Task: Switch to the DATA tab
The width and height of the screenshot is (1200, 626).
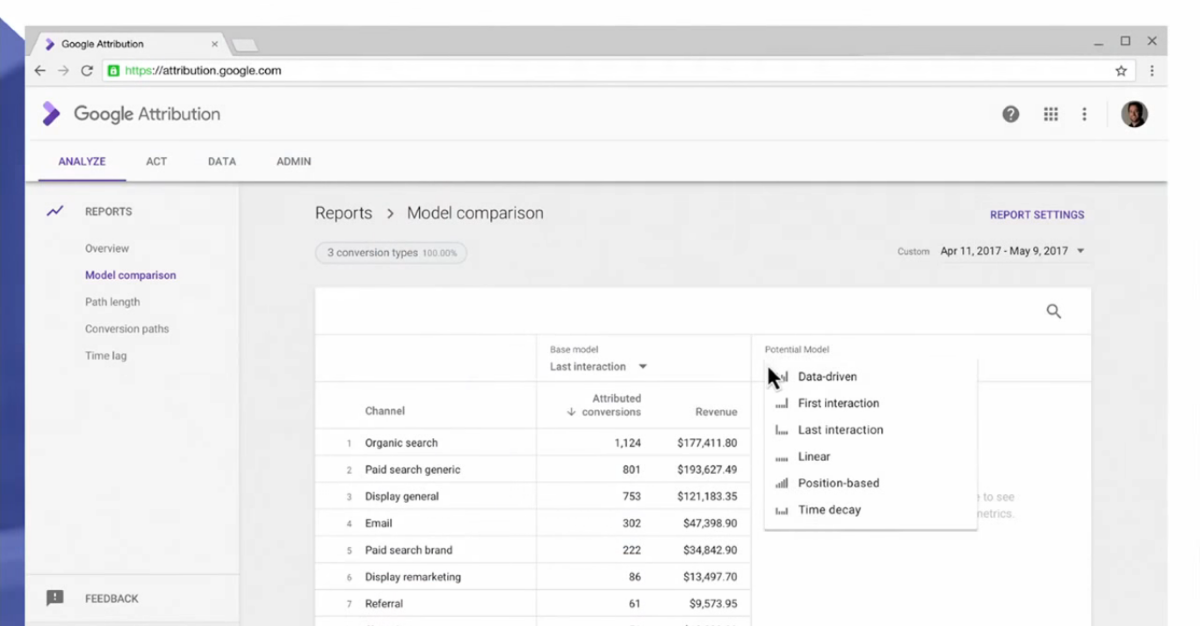Action: point(222,161)
